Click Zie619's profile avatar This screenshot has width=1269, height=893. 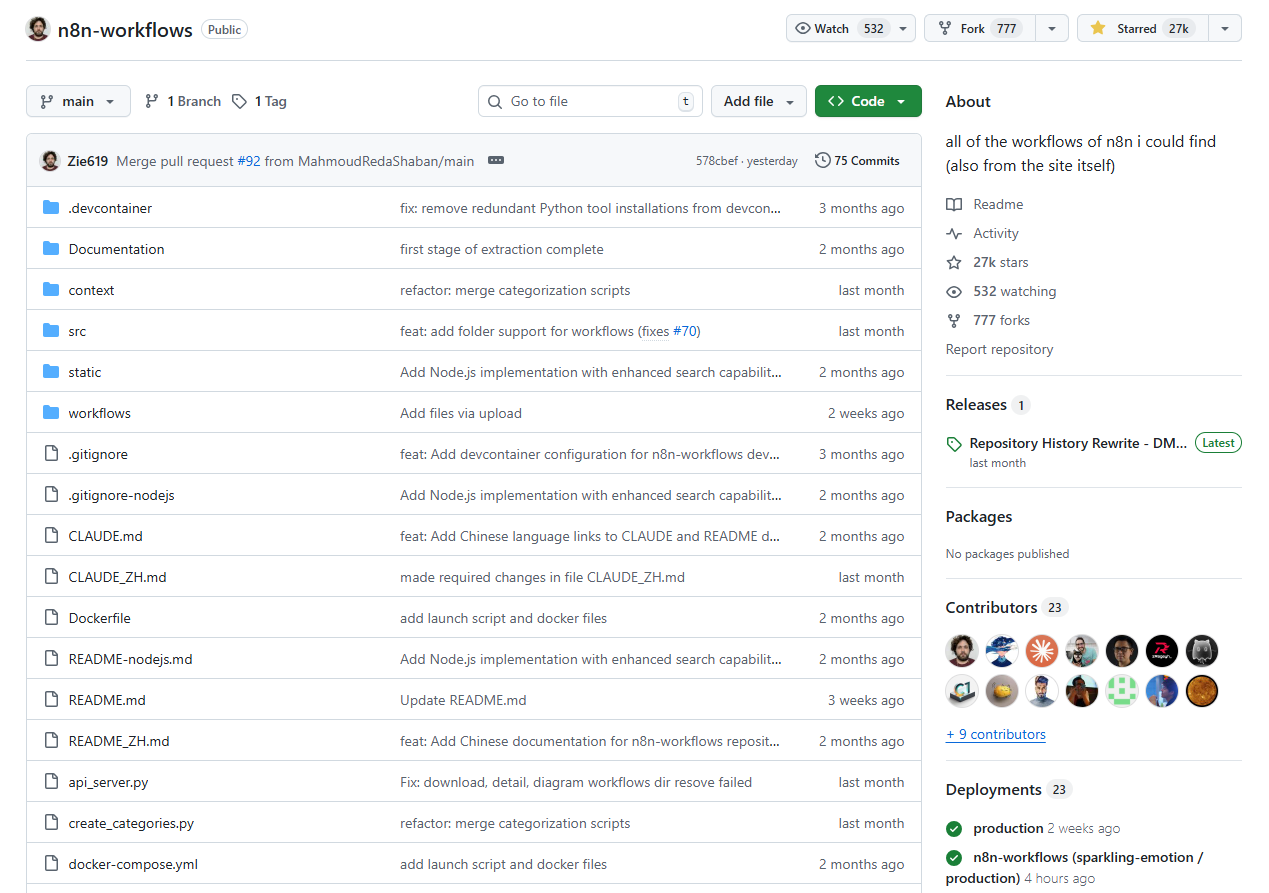50,160
